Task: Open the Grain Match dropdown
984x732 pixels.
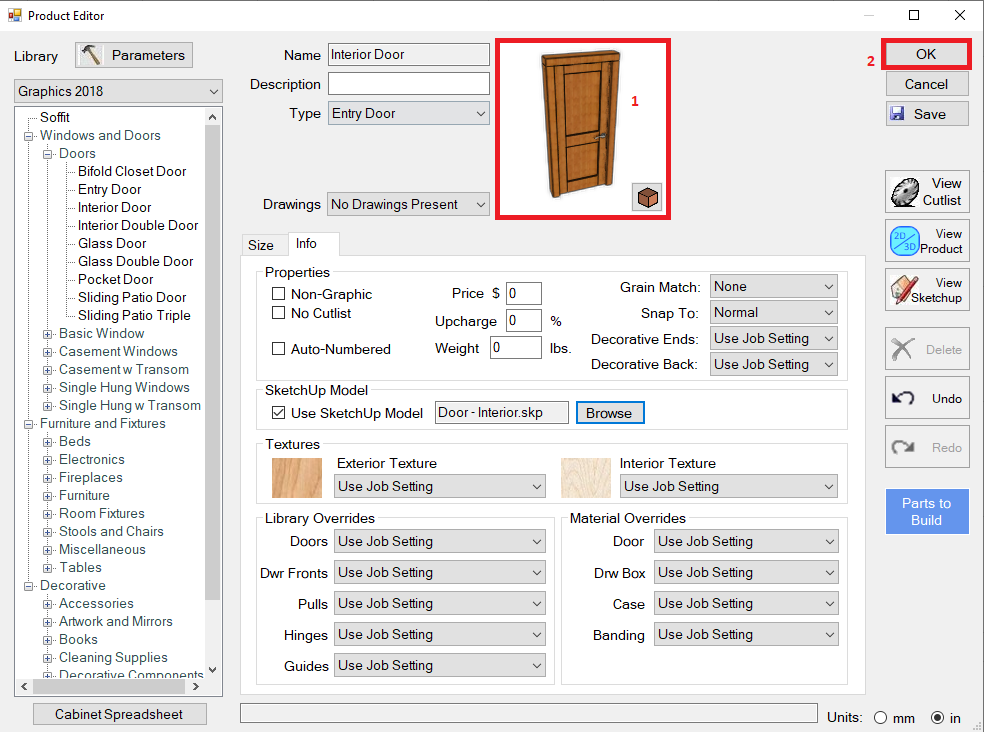Action: click(773, 287)
